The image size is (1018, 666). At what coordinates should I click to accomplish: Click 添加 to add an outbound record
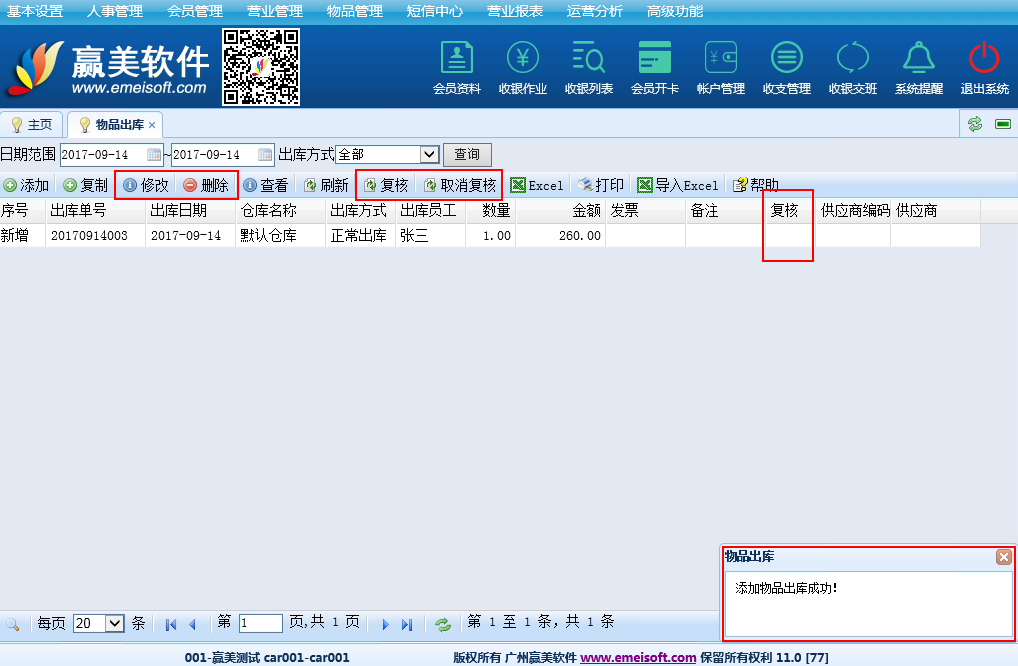27,185
